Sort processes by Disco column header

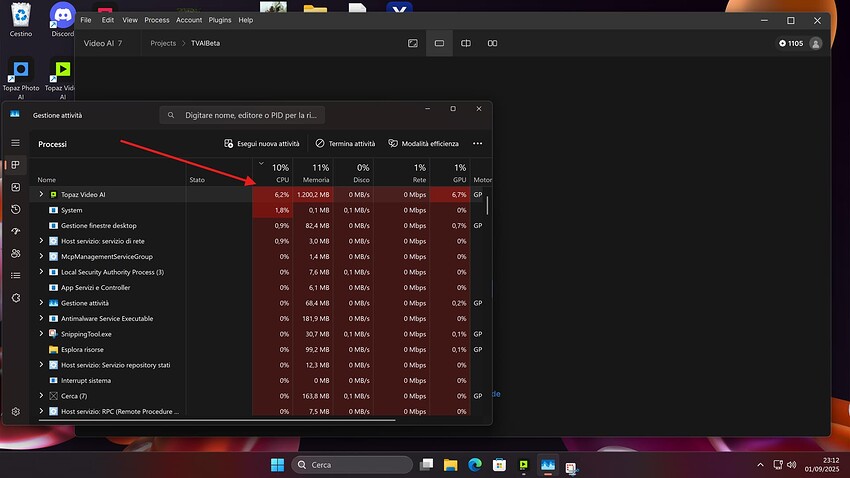(x=353, y=172)
